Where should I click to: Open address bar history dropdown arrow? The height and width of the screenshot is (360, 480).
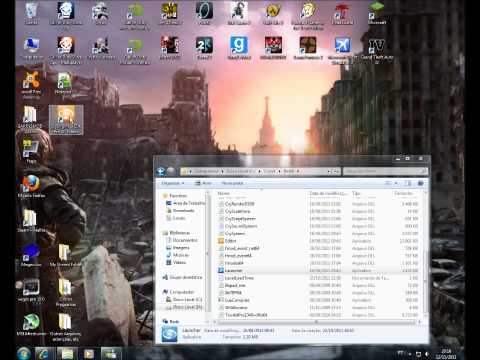[x=329, y=171]
